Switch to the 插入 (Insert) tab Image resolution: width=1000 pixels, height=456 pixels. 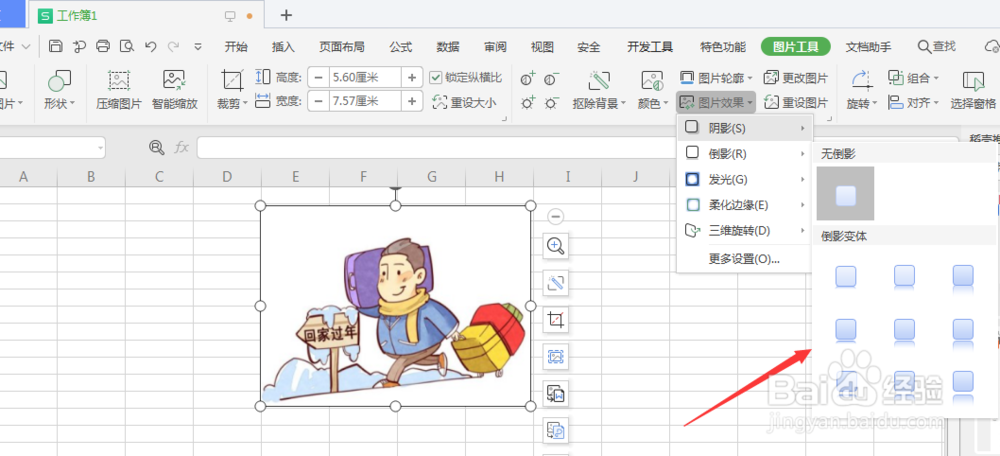[283, 47]
